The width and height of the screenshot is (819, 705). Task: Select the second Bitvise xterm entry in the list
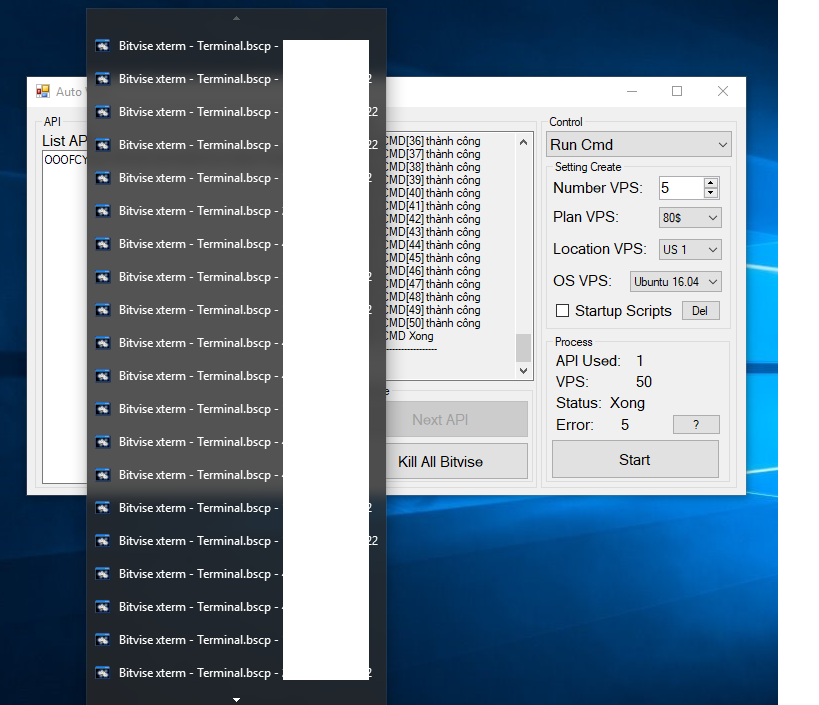click(195, 79)
